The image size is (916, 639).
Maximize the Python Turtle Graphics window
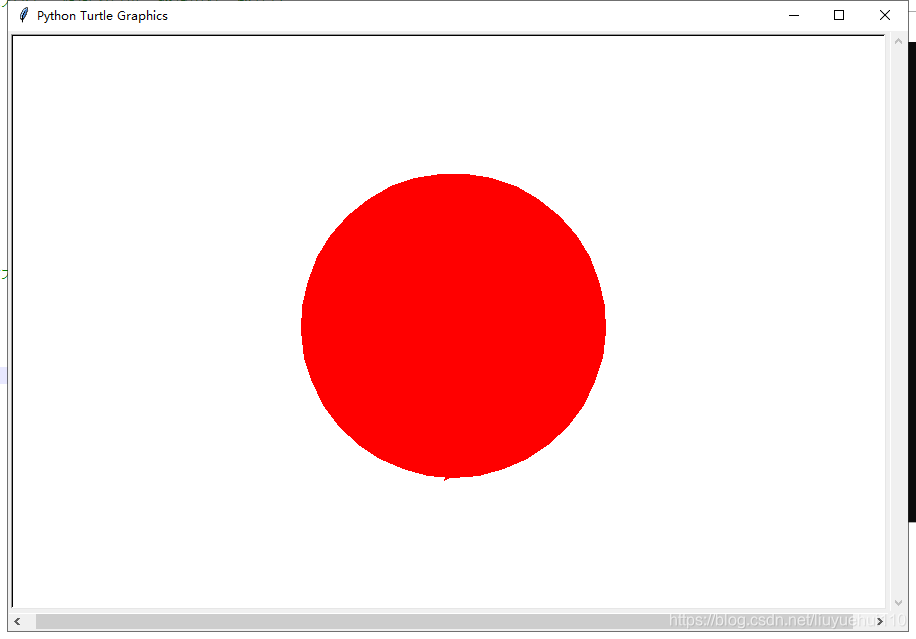(x=839, y=15)
